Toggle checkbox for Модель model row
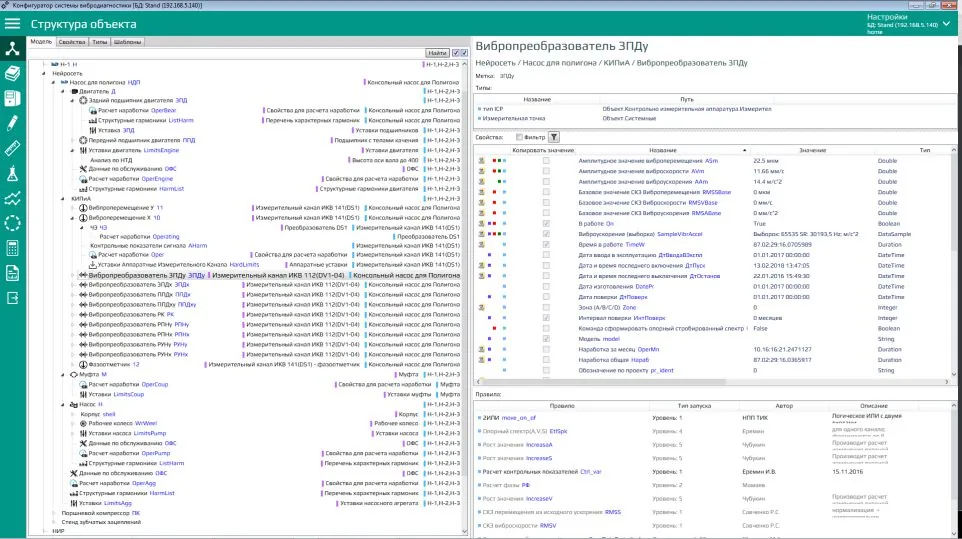 click(546, 339)
